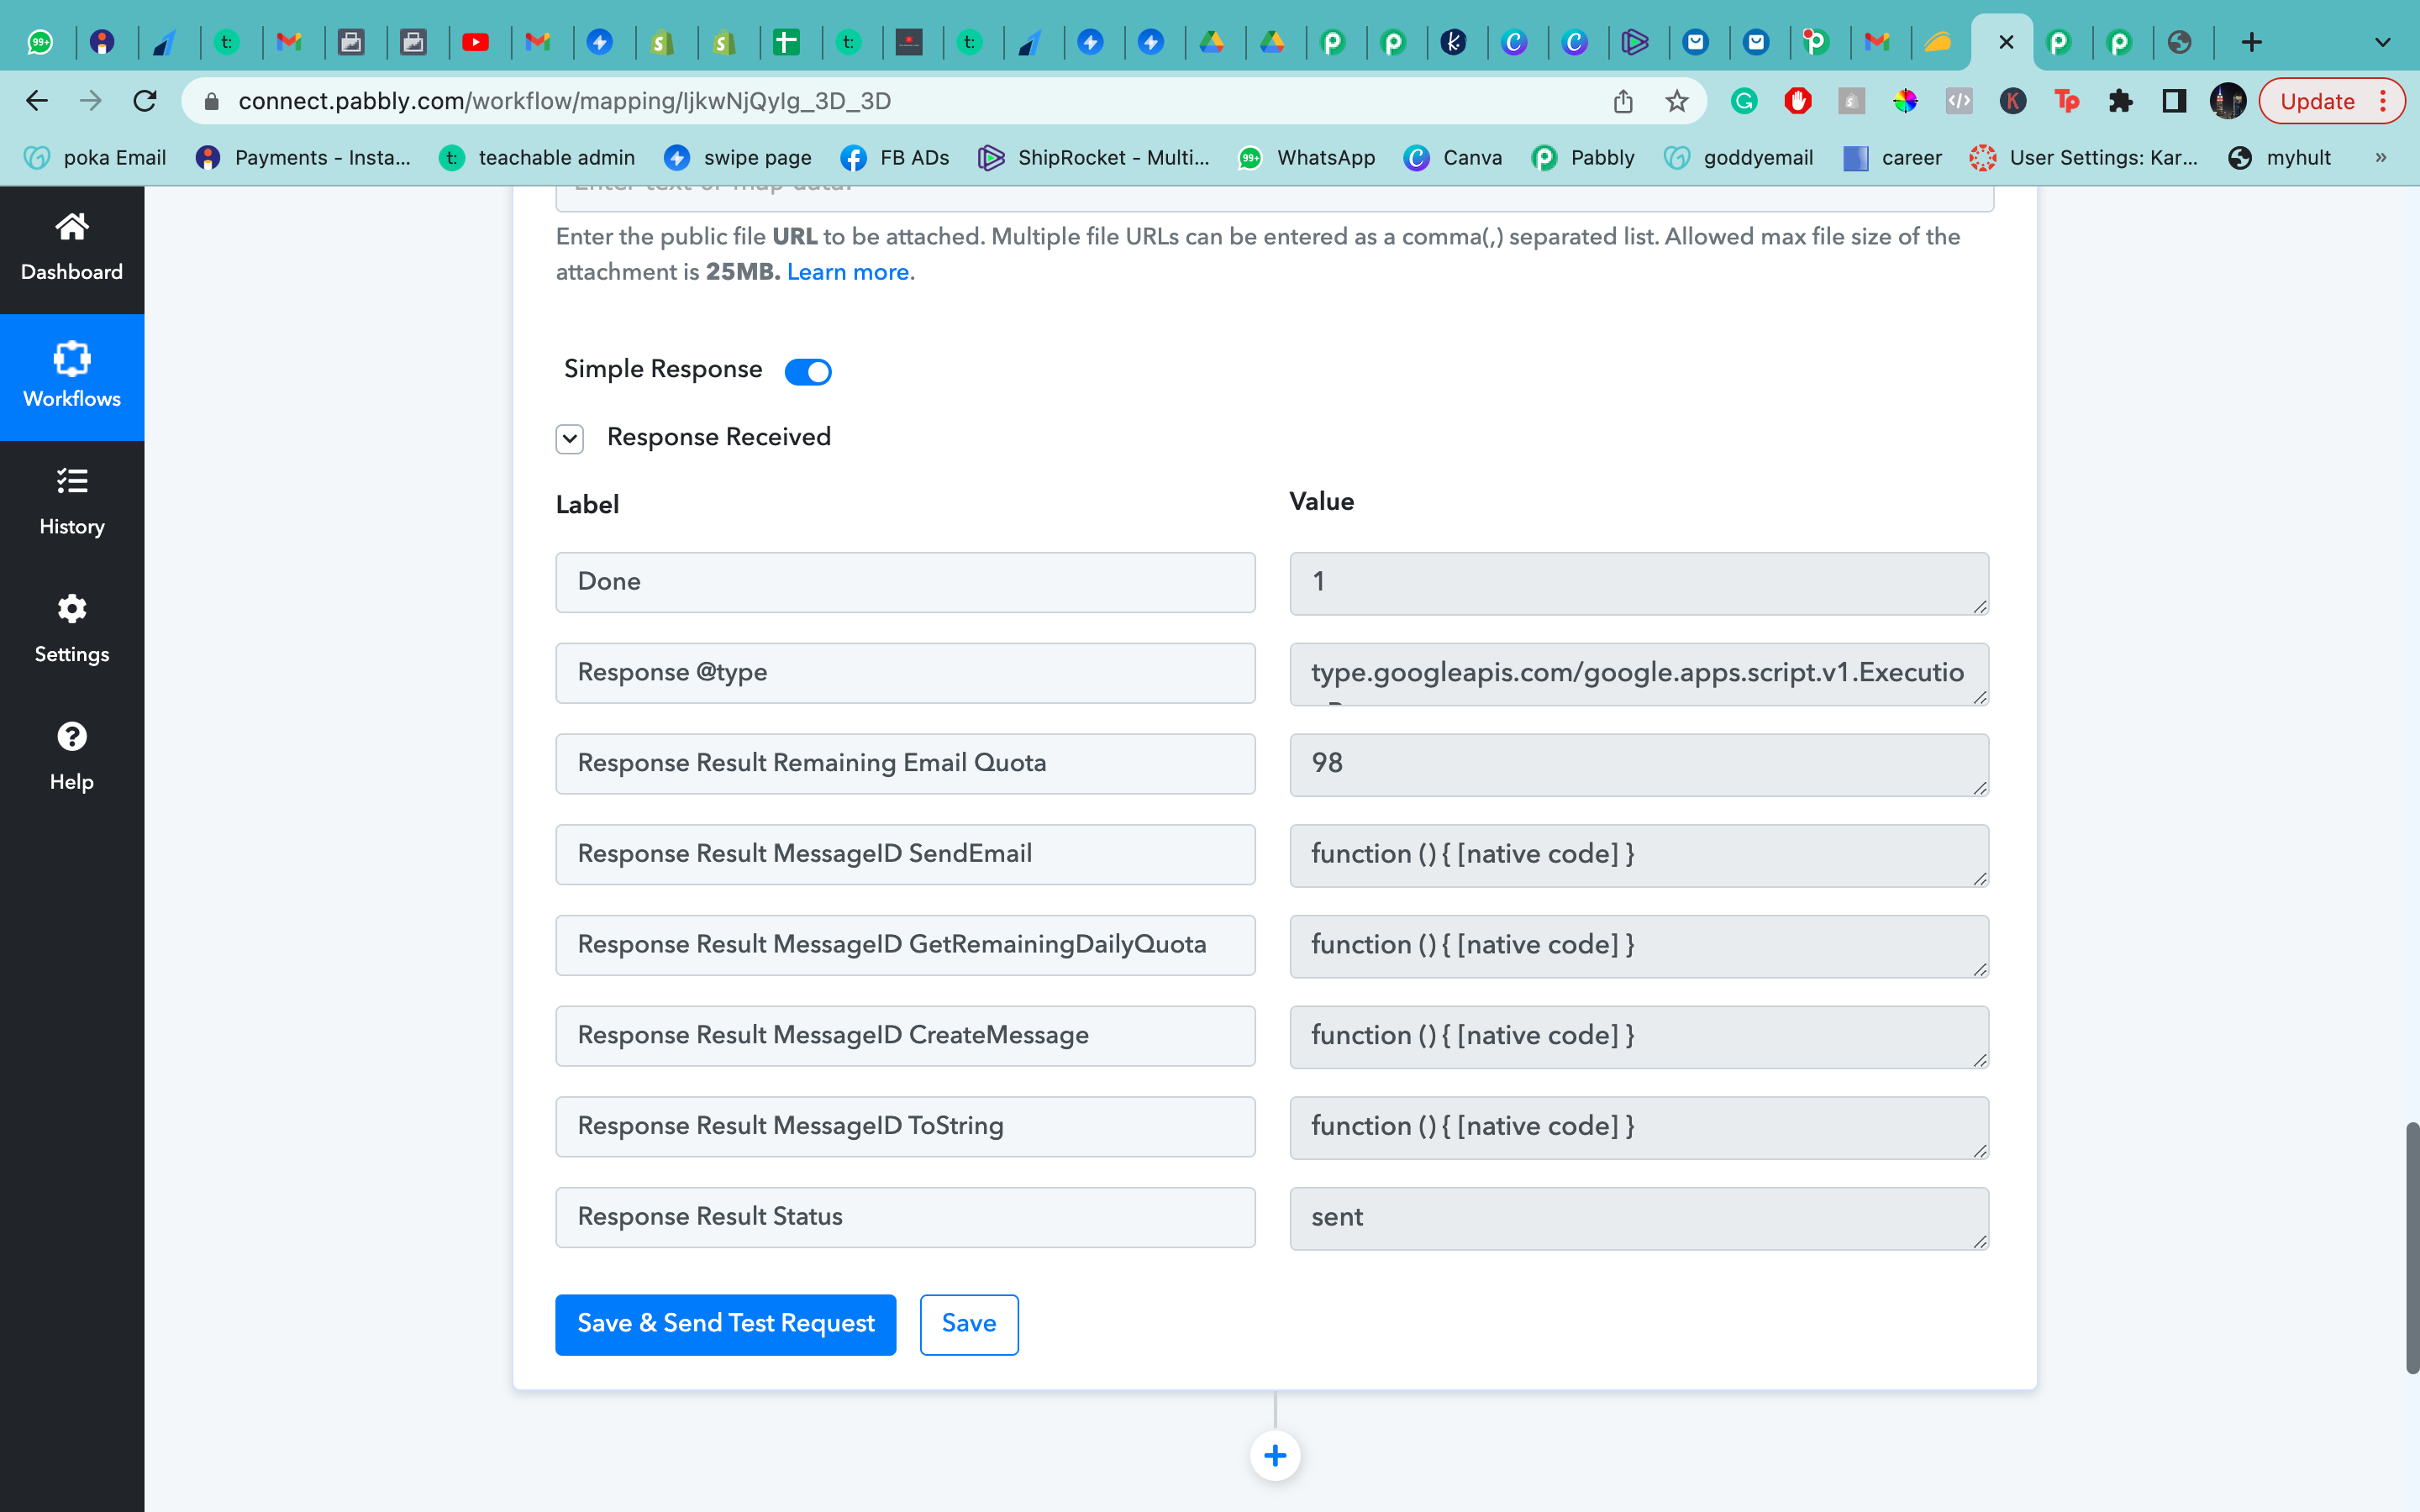Bookmark this page with the star icon

[x=1677, y=101]
